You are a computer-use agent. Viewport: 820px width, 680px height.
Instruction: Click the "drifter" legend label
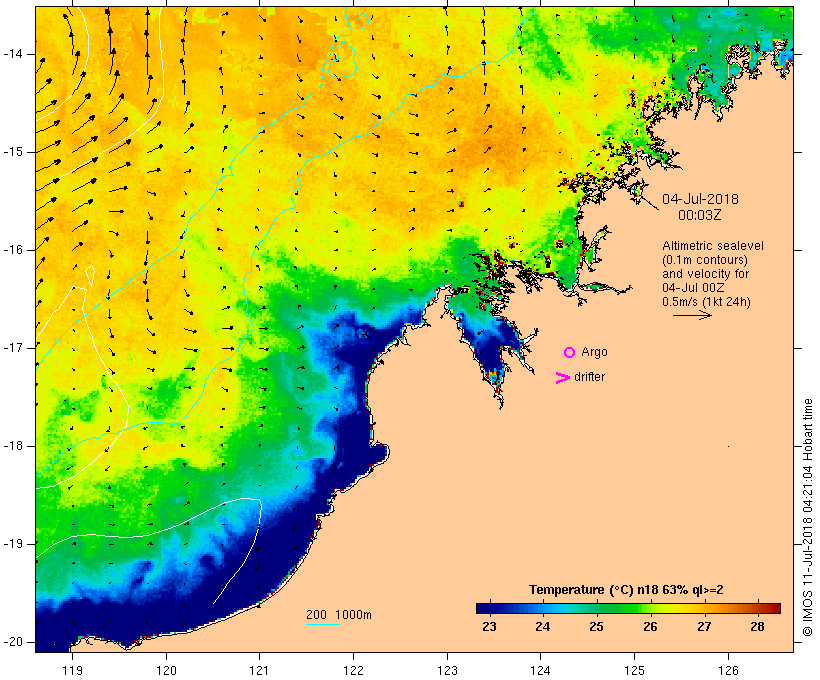pyautogui.click(x=589, y=377)
